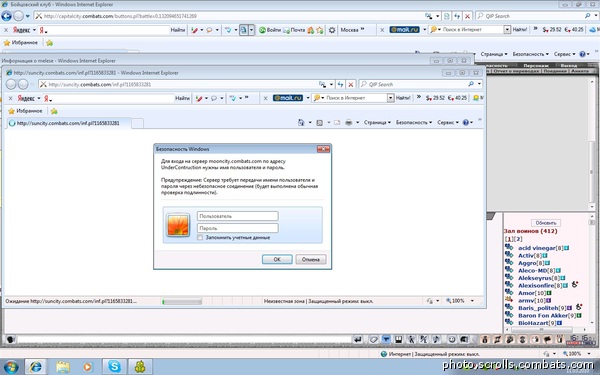Click Избранное in the suncity window
600x375 pixels.
25,111
